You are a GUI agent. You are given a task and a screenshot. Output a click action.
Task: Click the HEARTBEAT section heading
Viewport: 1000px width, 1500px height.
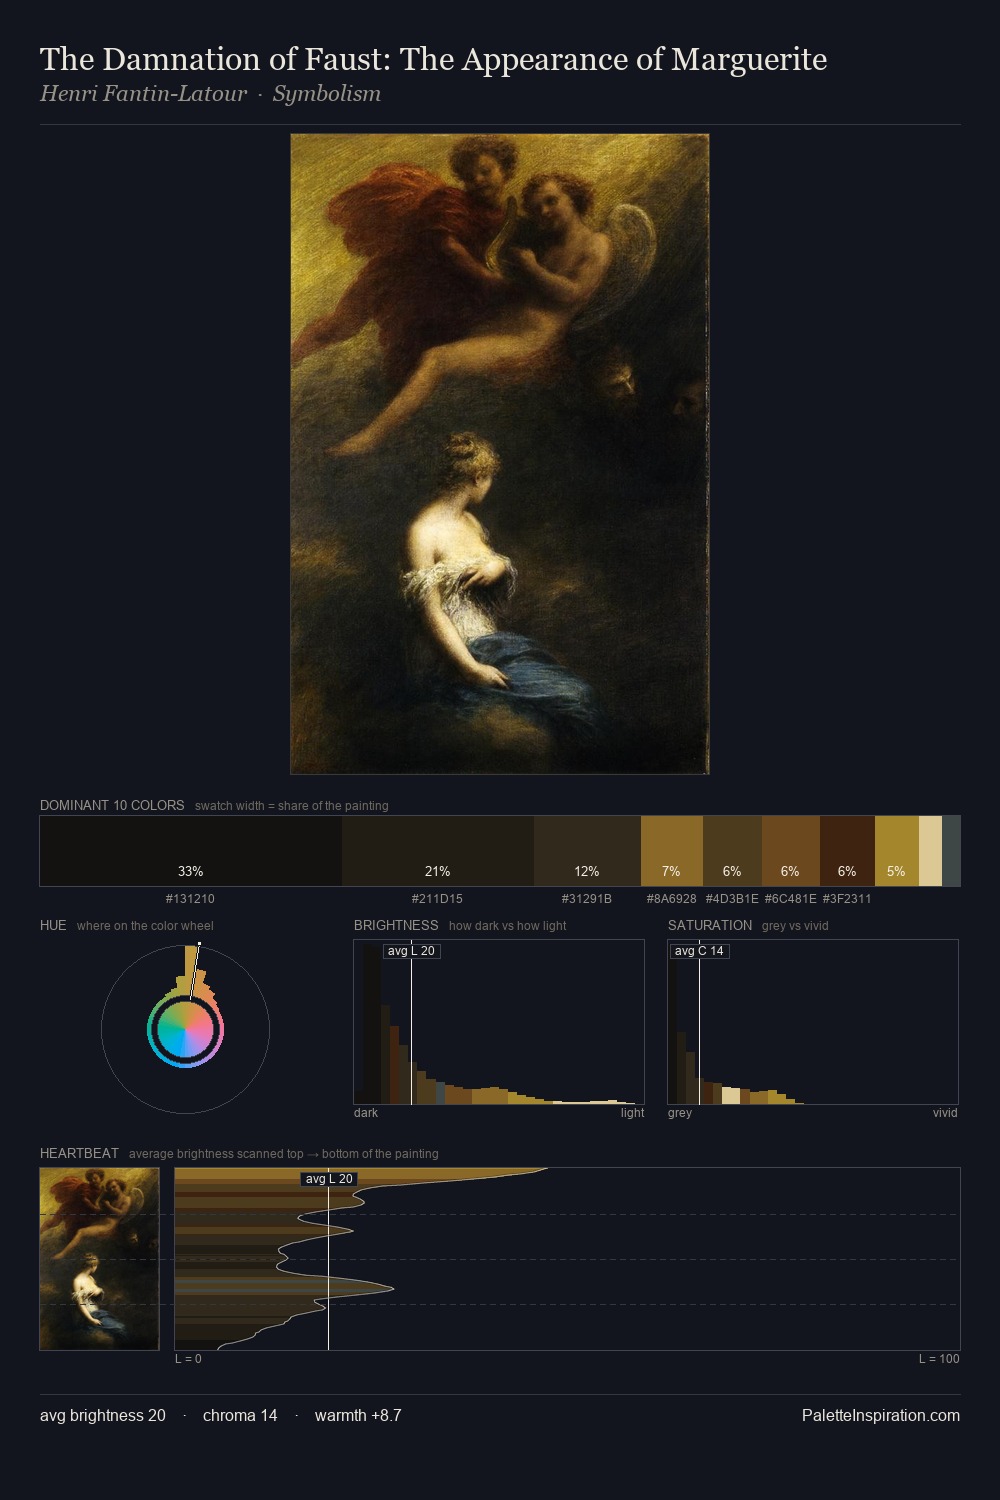point(79,1153)
